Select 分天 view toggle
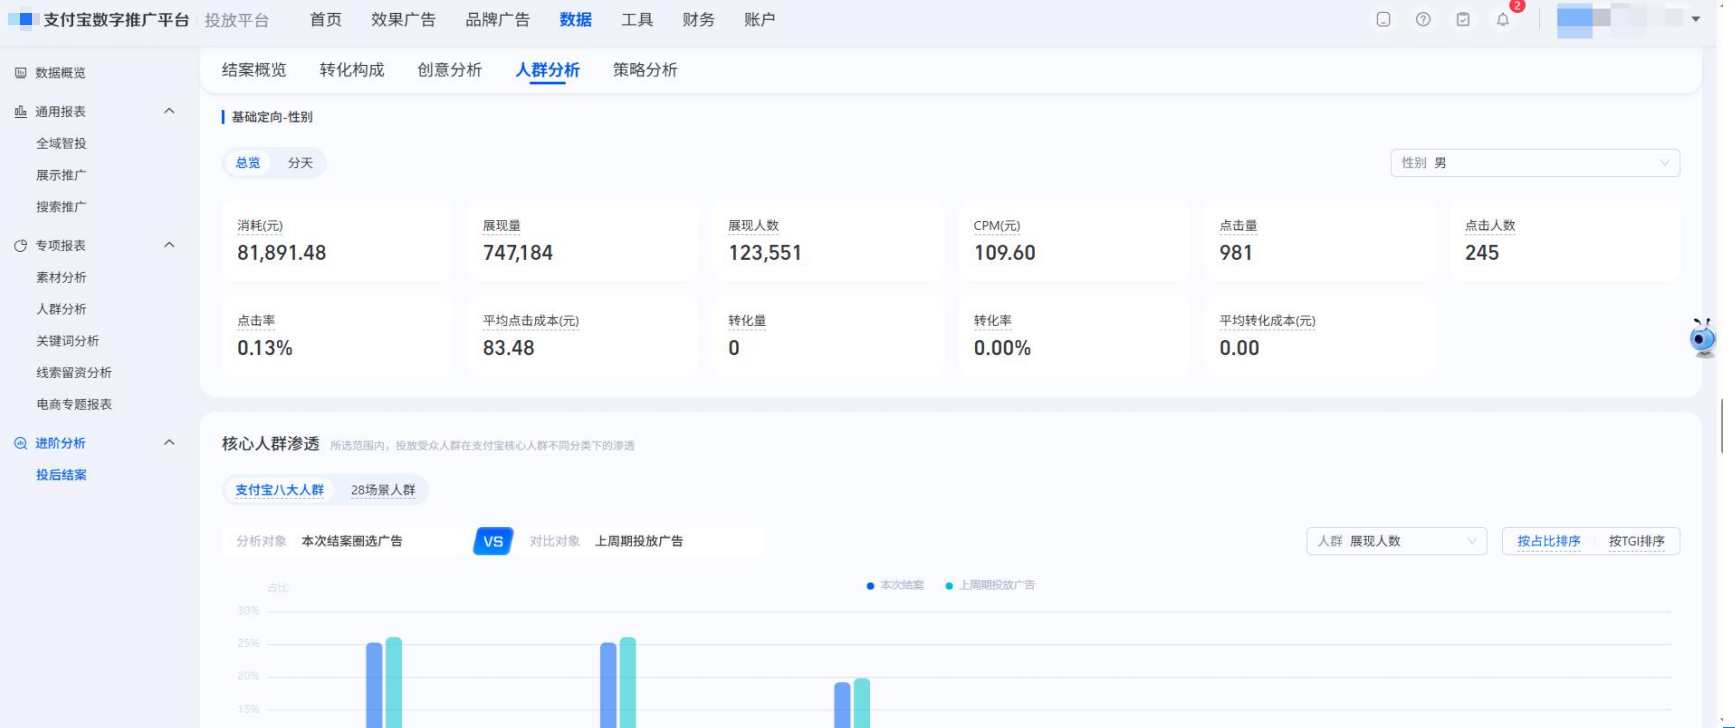 [300, 163]
